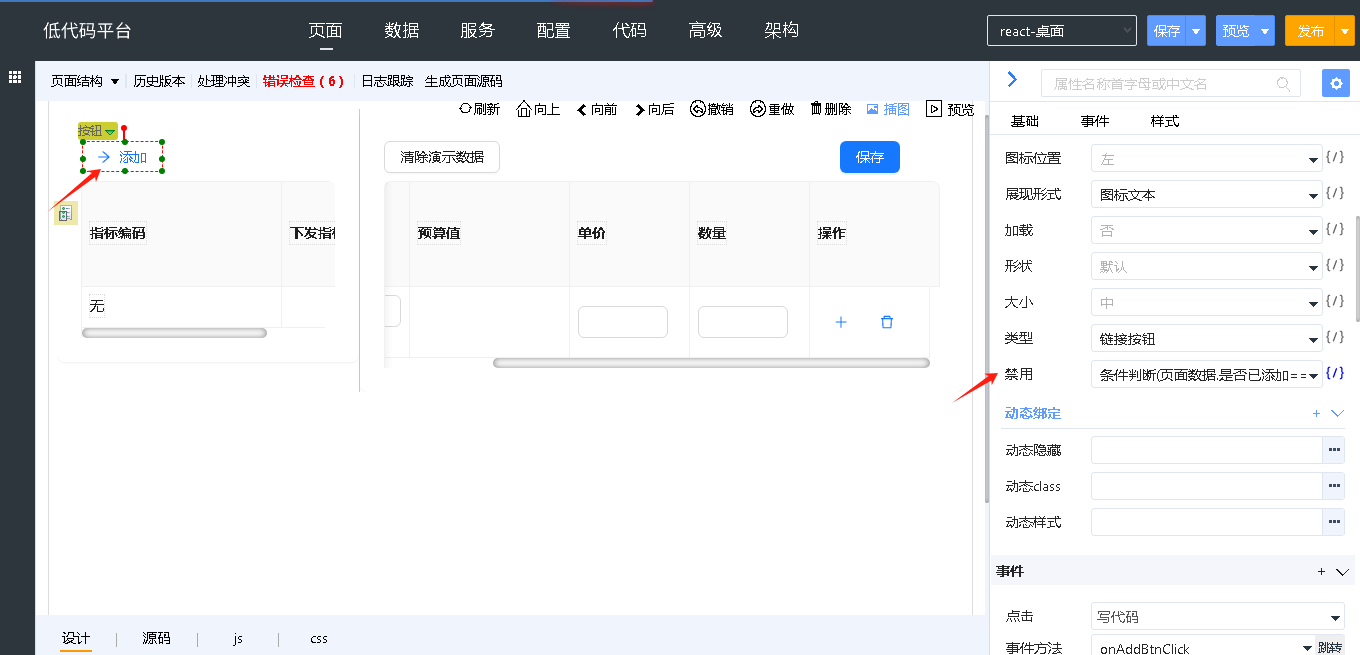Click the 向上 home-up toolbar icon
The width and height of the screenshot is (1360, 655).
(x=524, y=109)
